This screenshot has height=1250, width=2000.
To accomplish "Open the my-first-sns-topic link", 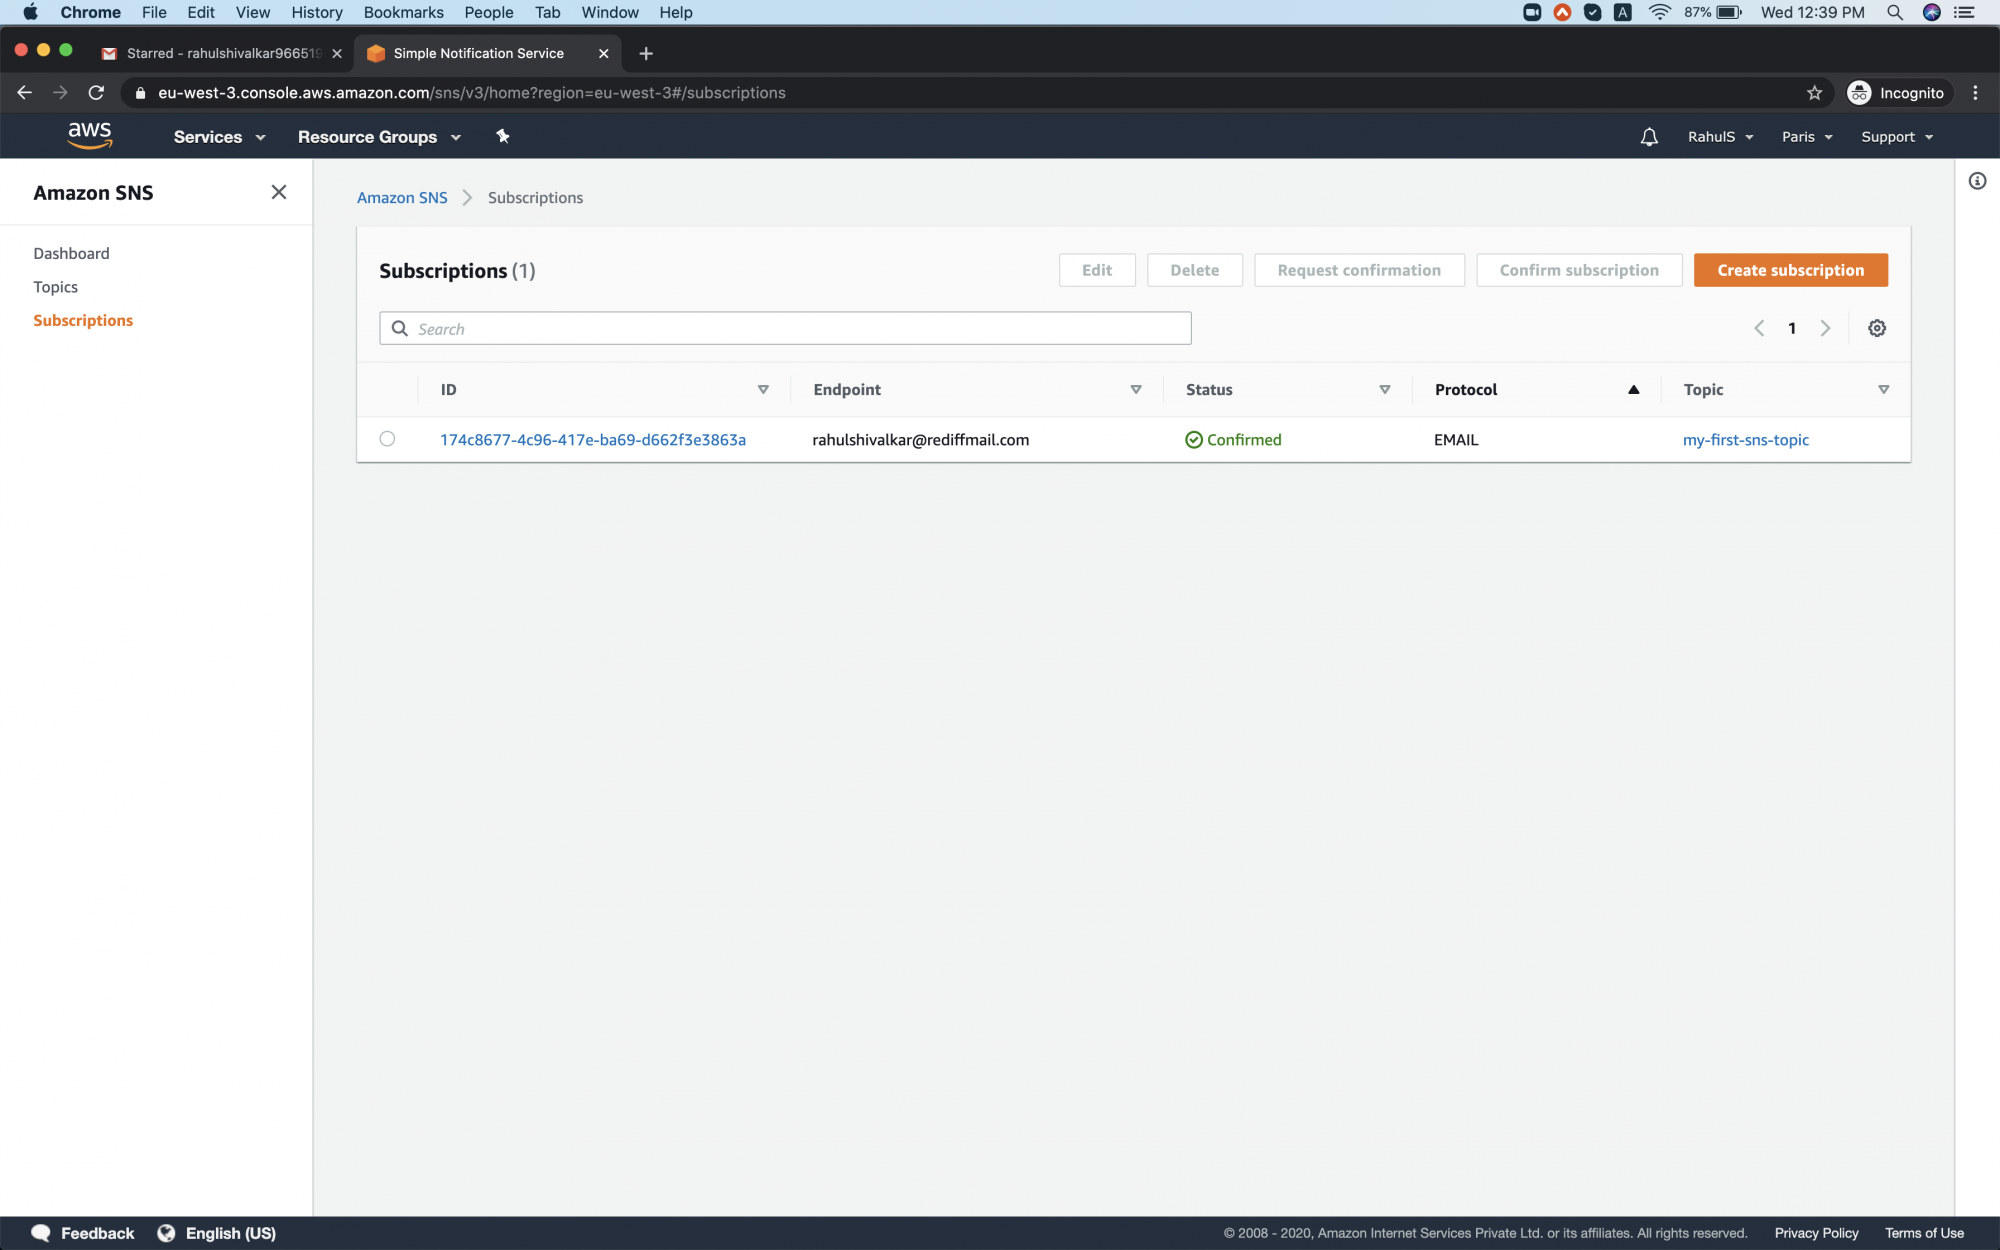I will coord(1745,439).
